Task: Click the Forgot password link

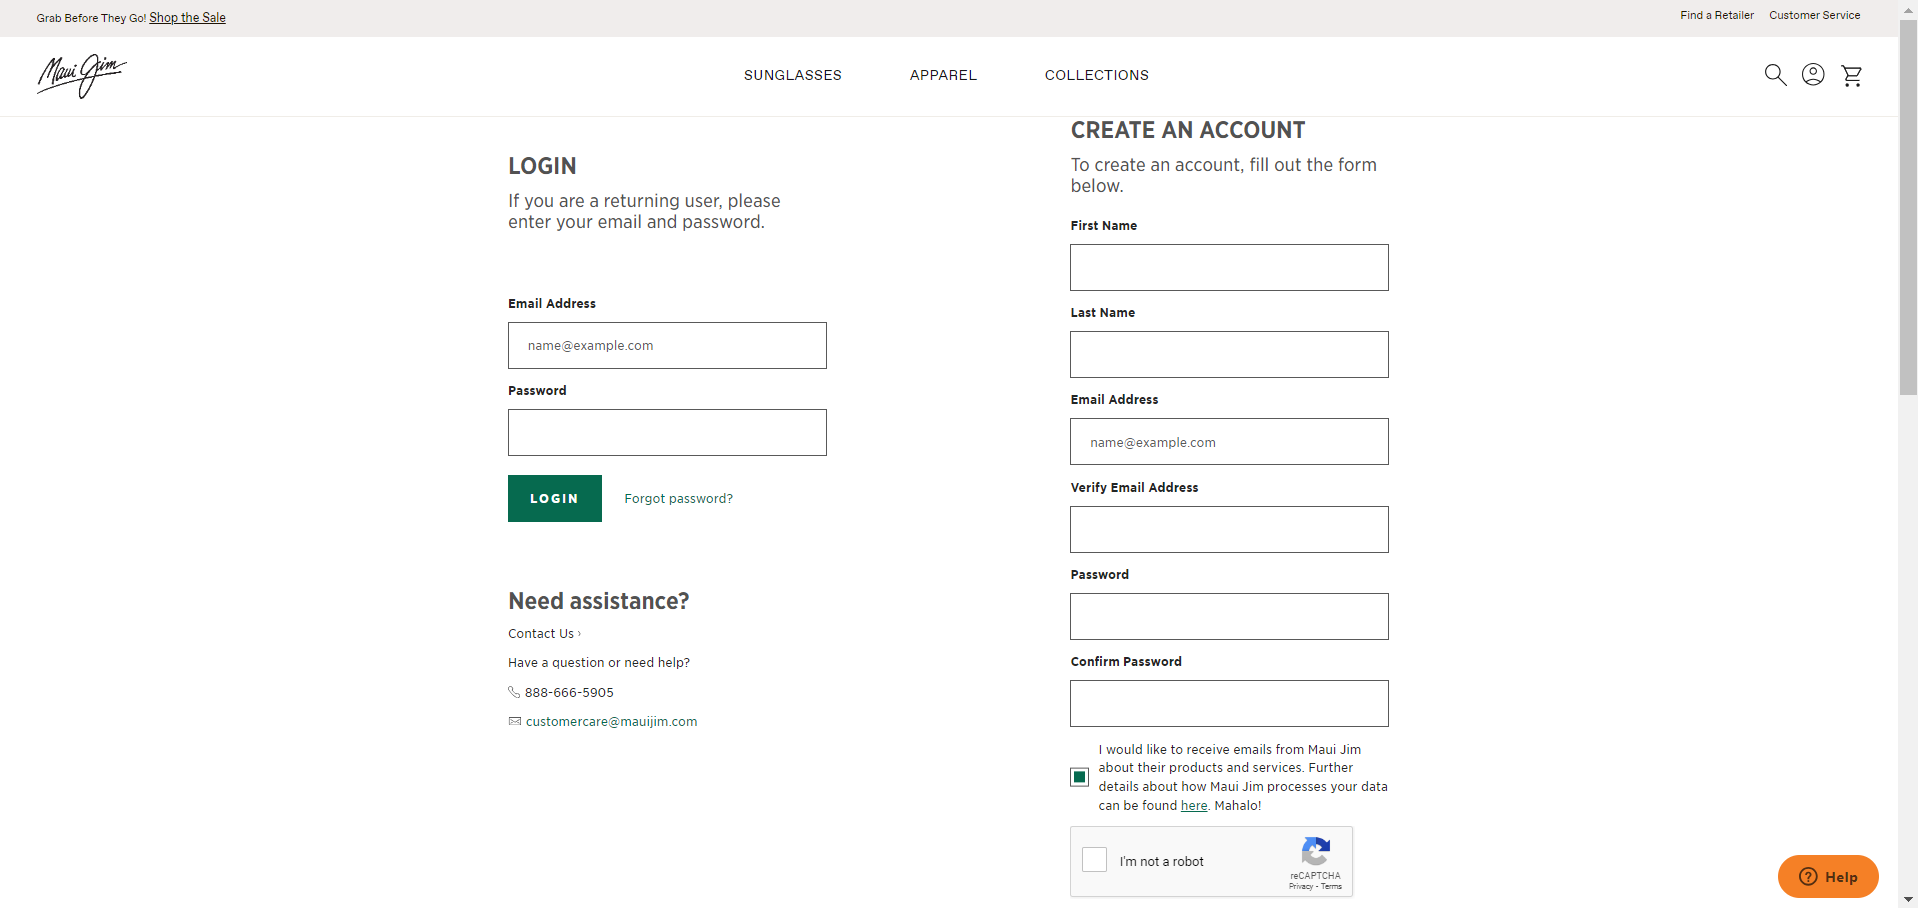Action: [678, 498]
